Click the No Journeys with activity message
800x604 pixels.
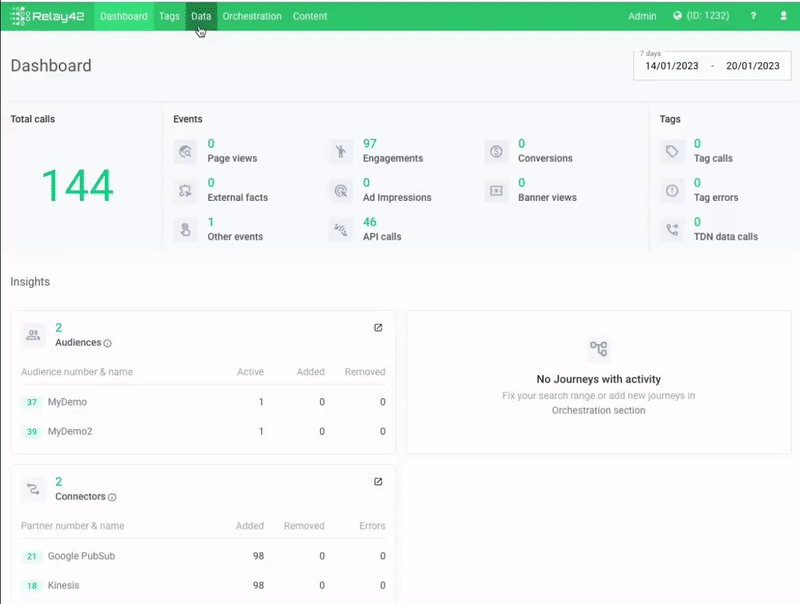[x=598, y=380]
